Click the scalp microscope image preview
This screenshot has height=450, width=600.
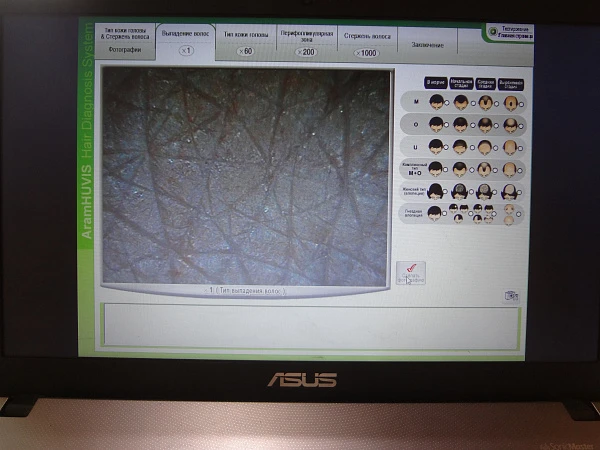245,175
